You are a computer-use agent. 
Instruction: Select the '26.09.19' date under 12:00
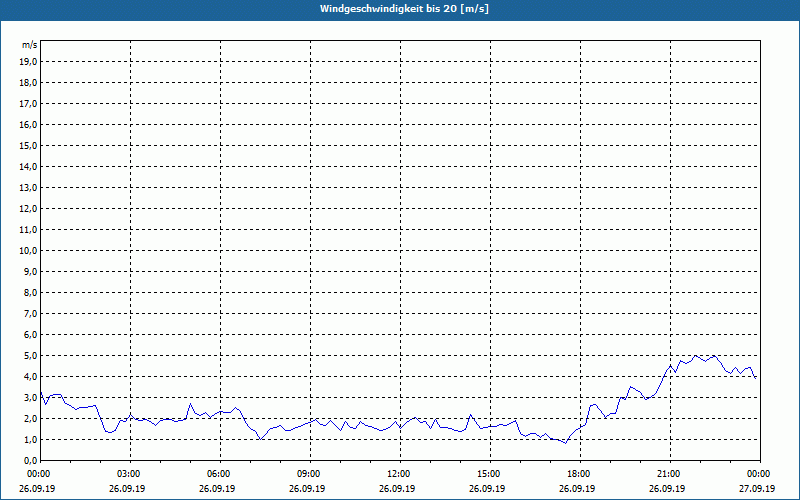pos(397,488)
